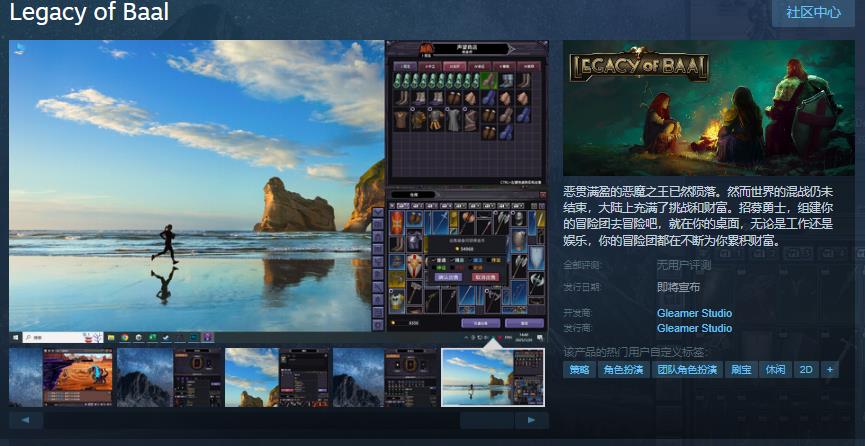Toggle the blue-labeled rarity checkbox in sell dialog
This screenshot has height=446, width=865.
471,261
